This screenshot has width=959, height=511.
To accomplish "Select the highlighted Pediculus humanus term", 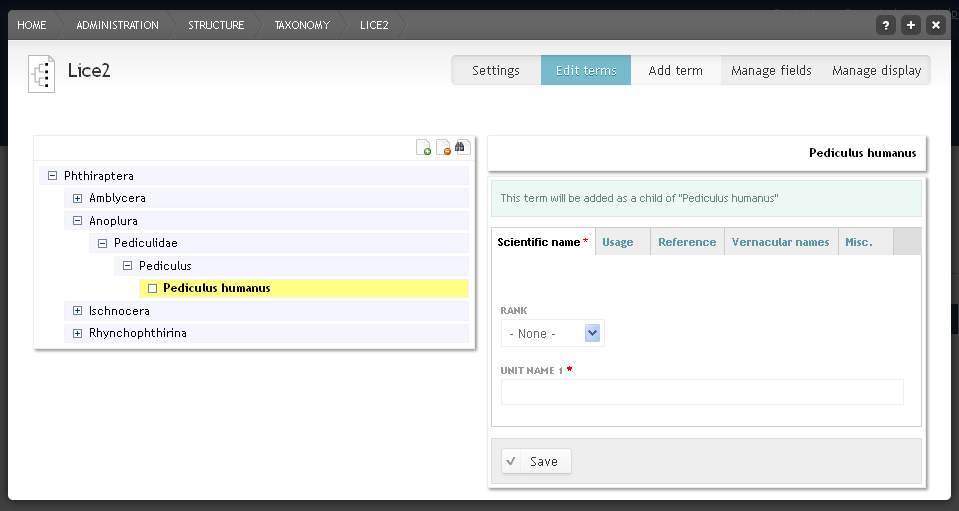I will pos(217,289).
